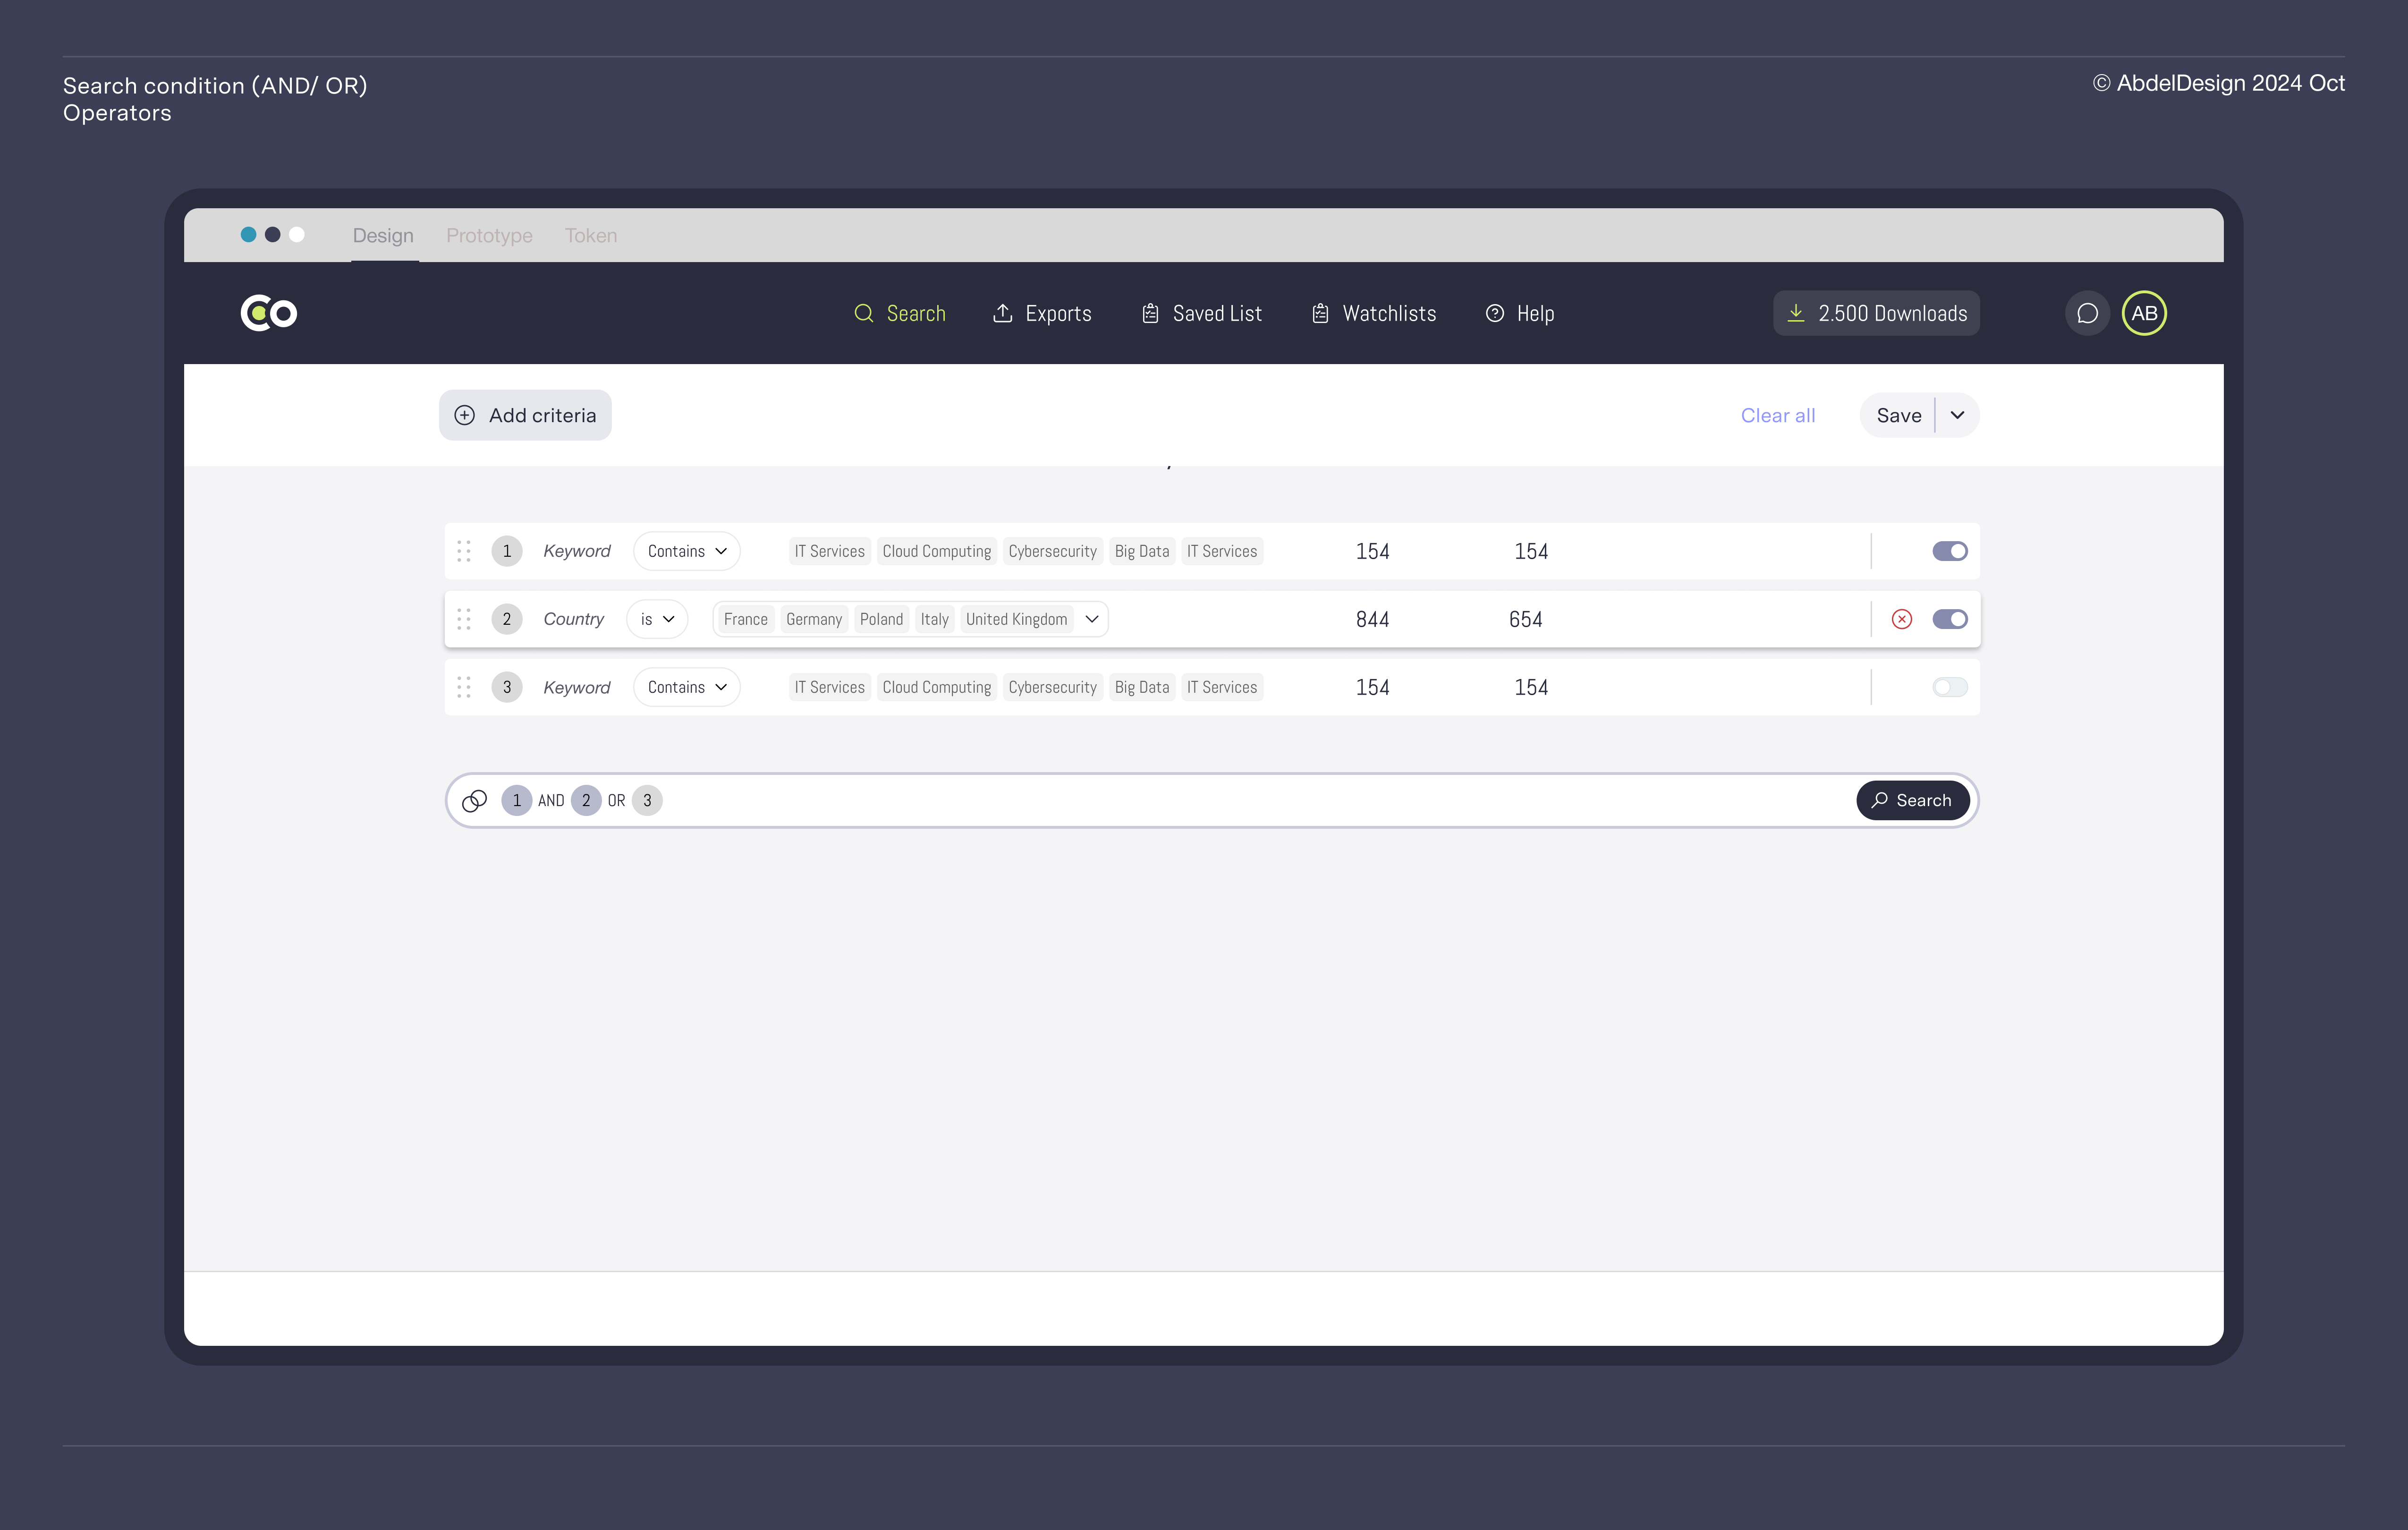The height and width of the screenshot is (1530, 2408).
Task: Click the drag handle on row 3
Action: point(464,687)
